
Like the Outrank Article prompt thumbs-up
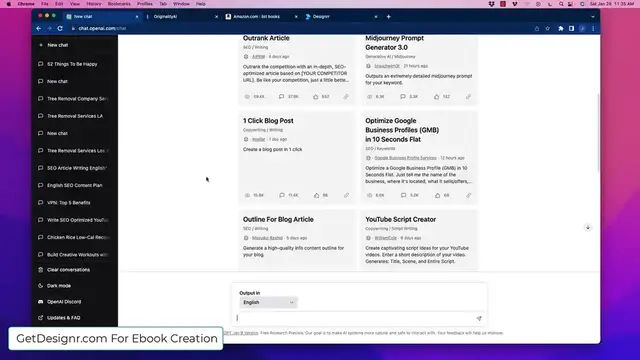point(316,97)
